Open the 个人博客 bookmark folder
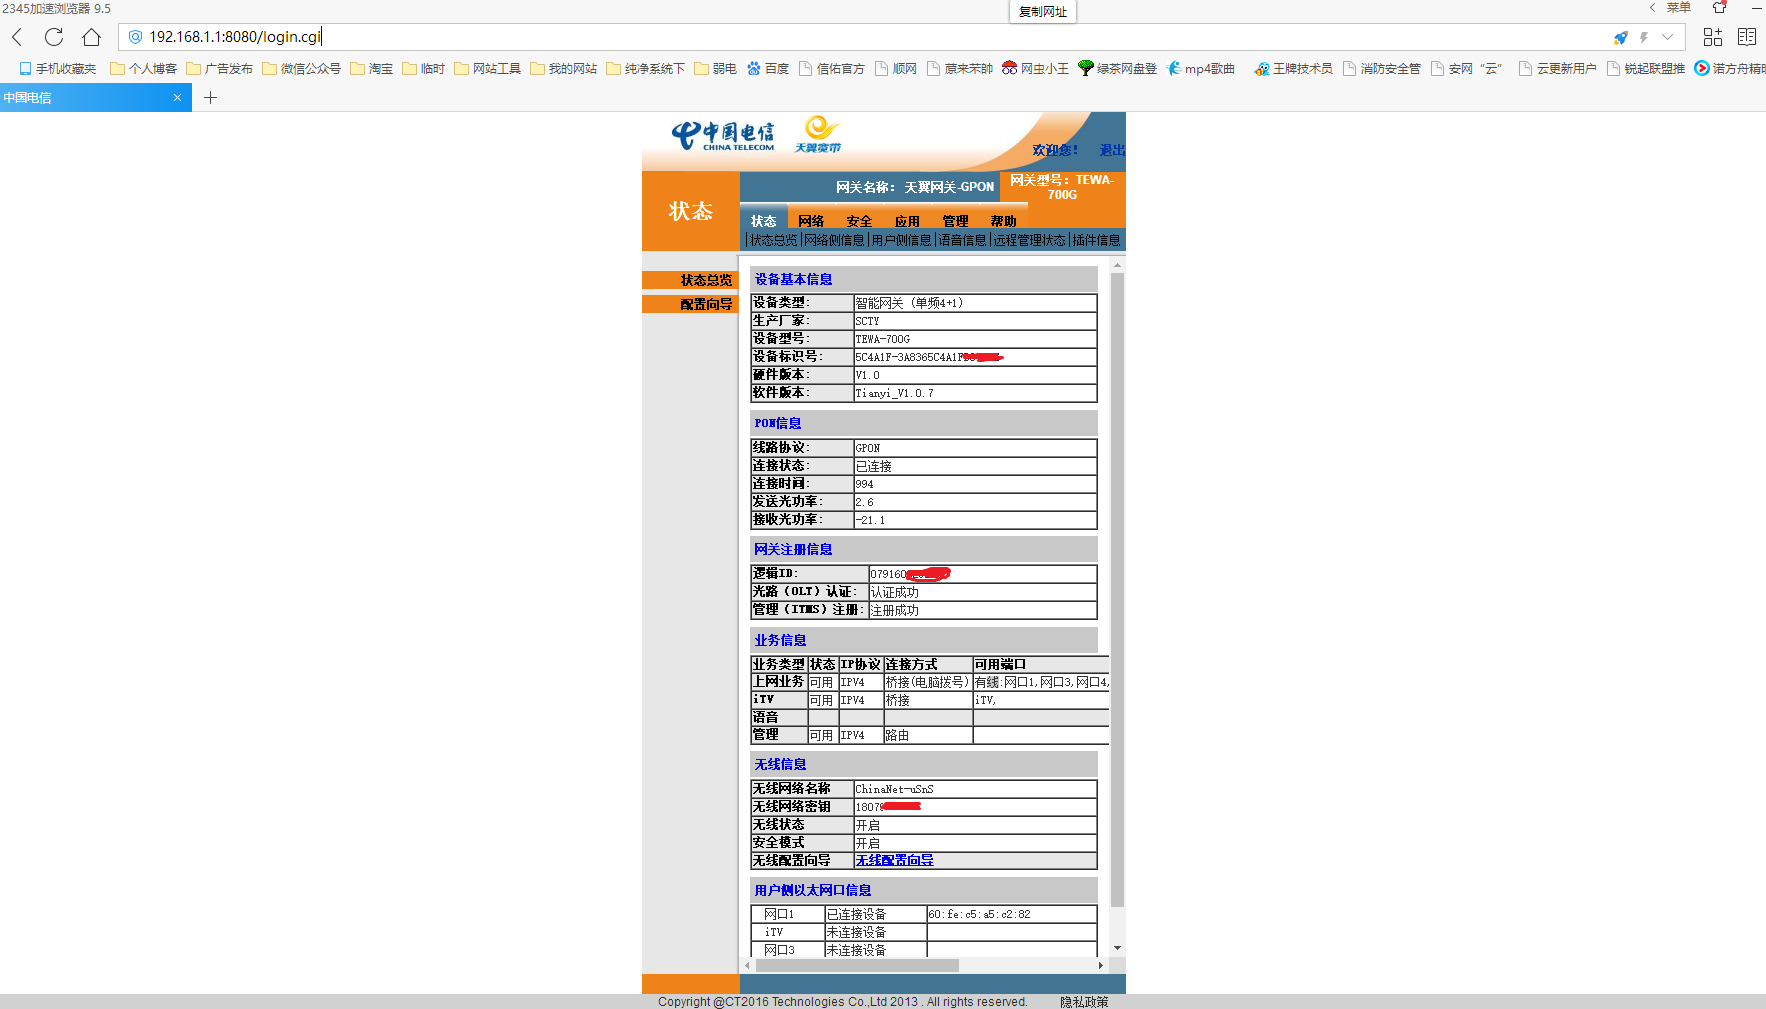This screenshot has height=1009, width=1766. pyautogui.click(x=143, y=69)
